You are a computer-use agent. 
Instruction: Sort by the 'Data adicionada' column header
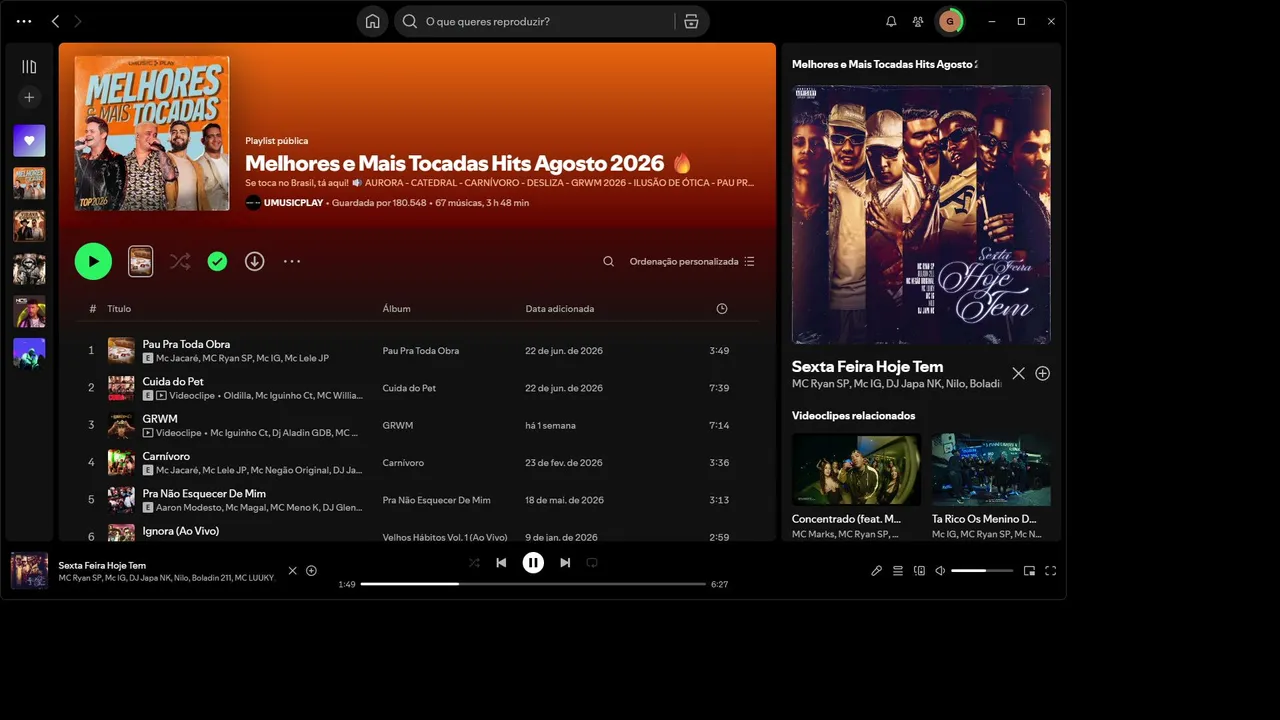[x=560, y=309]
